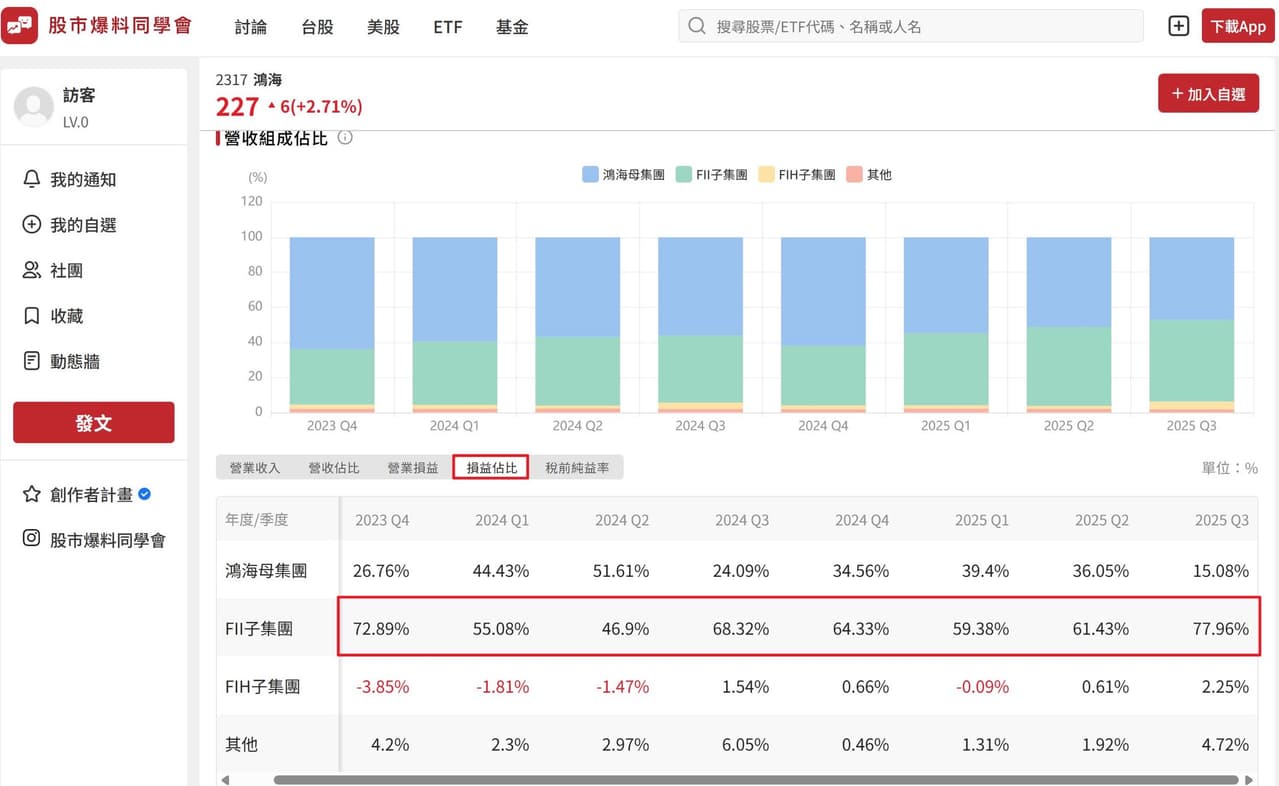Click the 2024 Q2 chart bar
This screenshot has height=786, width=1279.
[577, 324]
